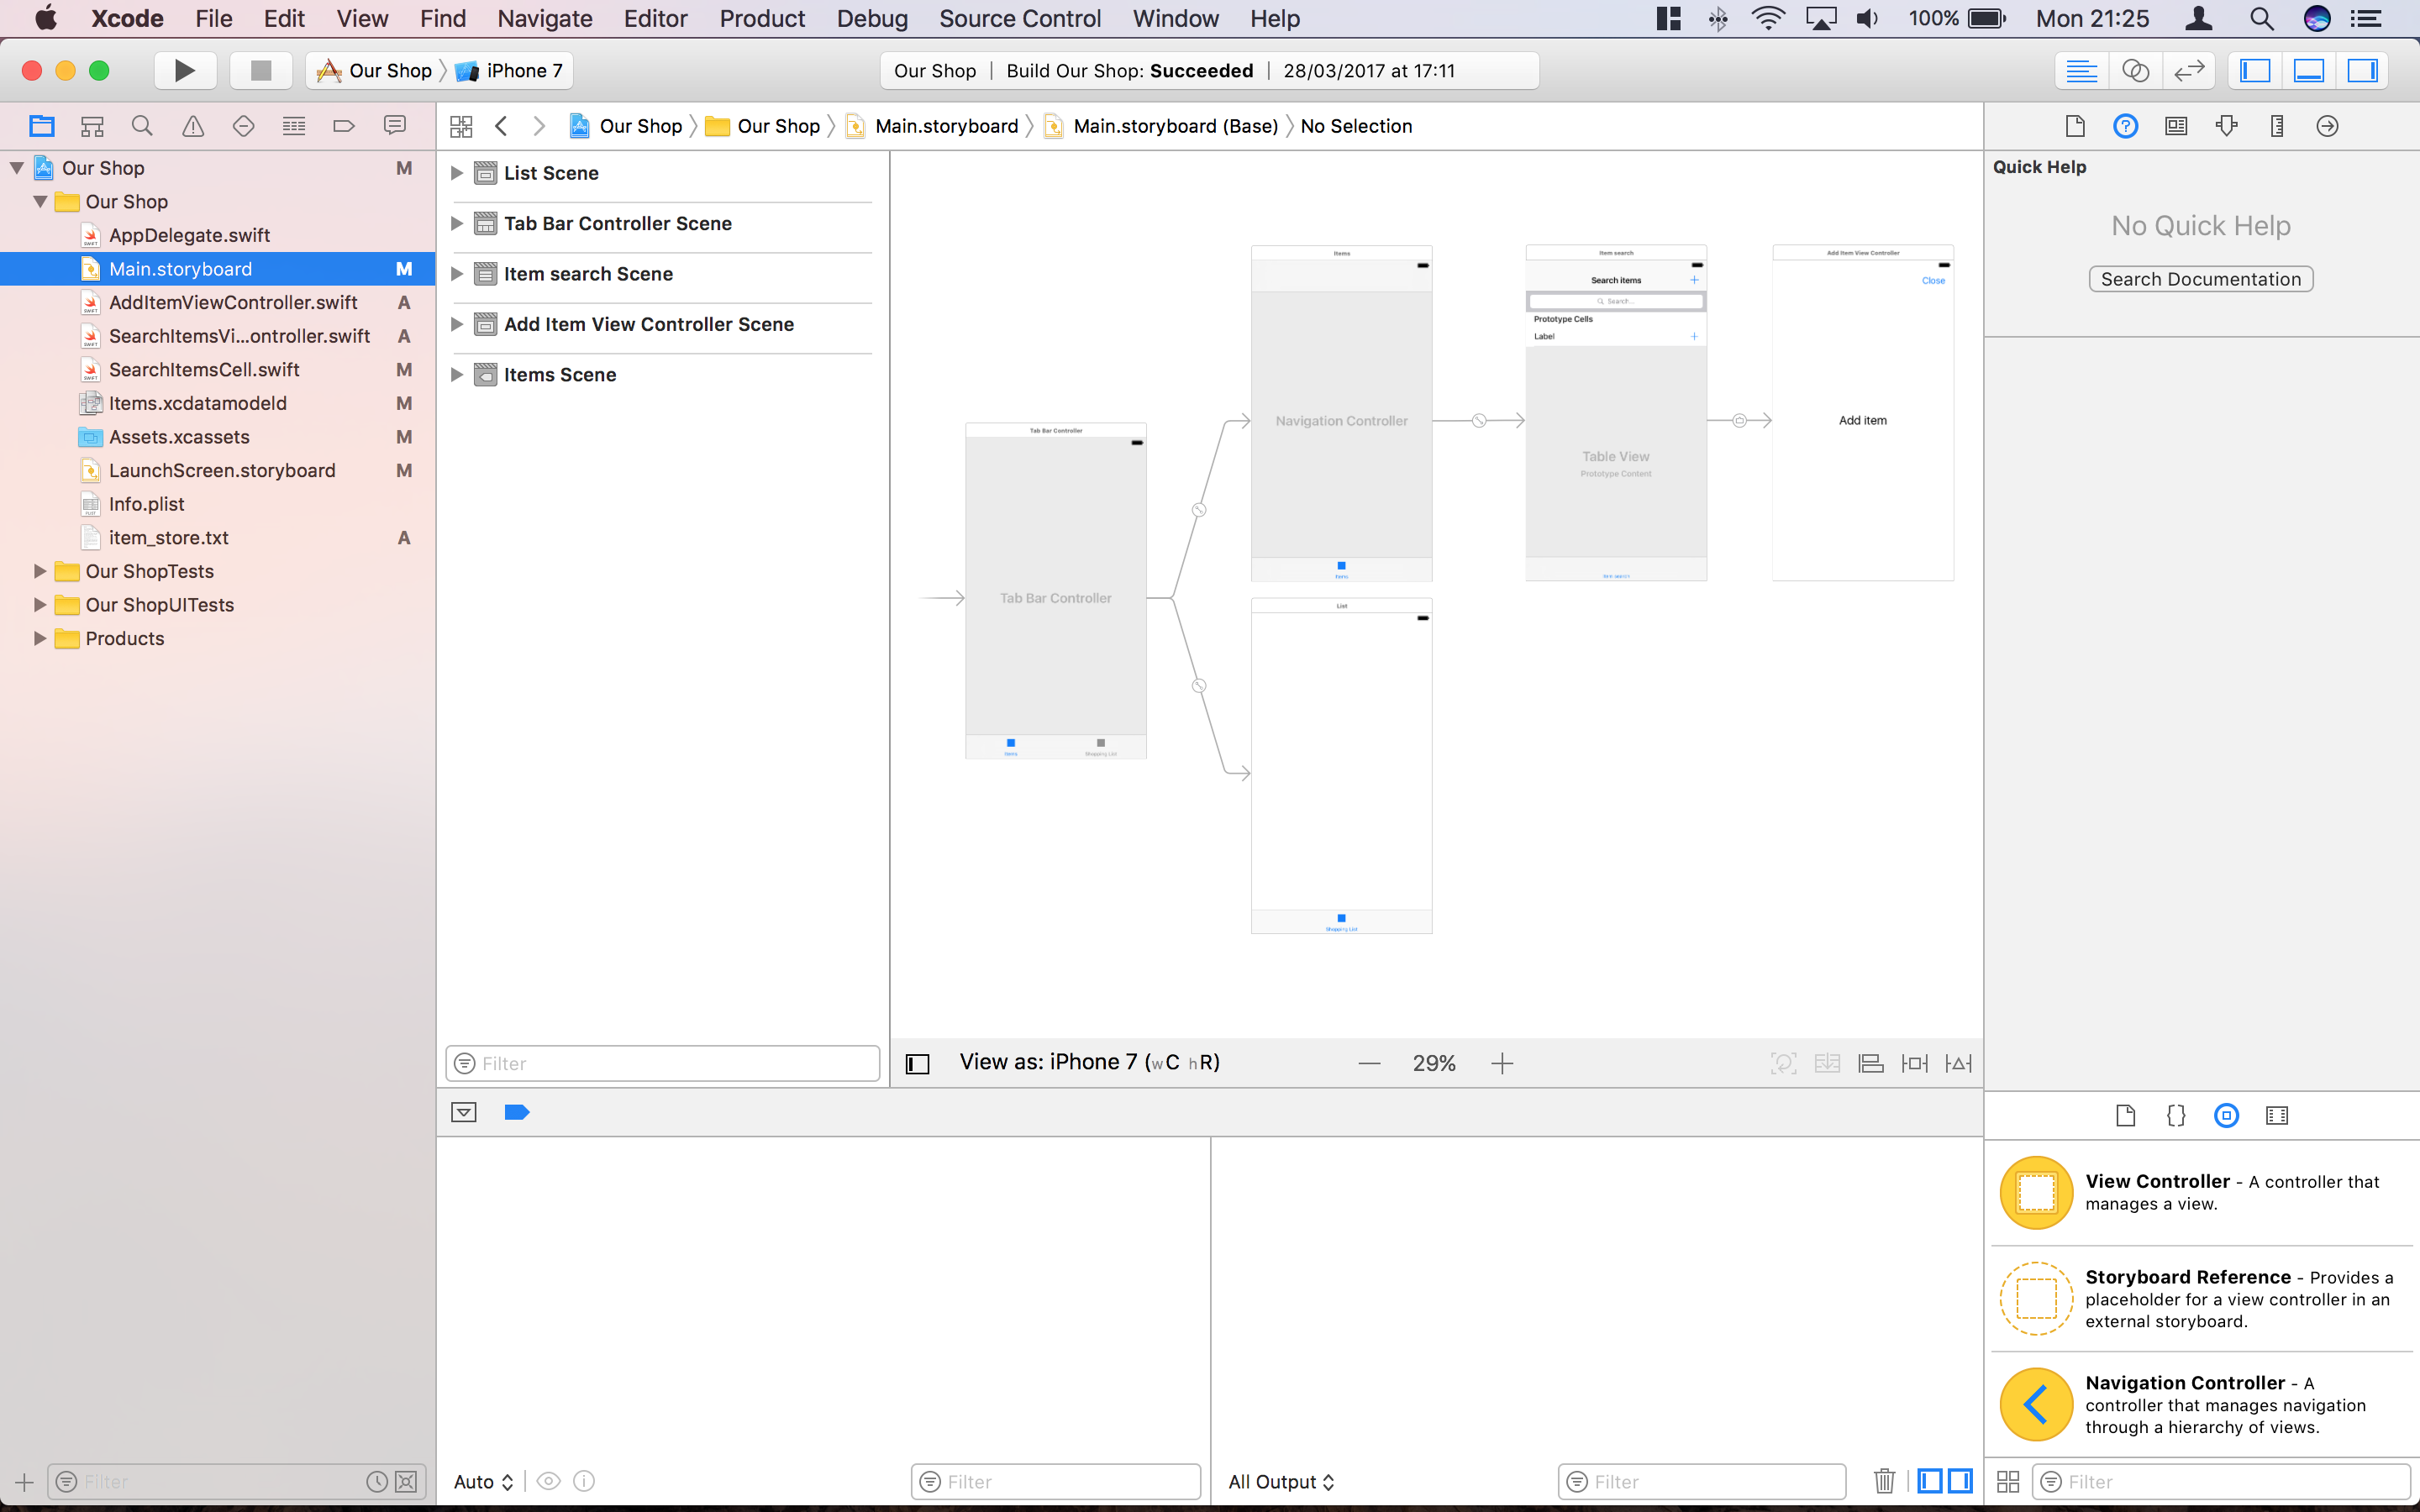The height and width of the screenshot is (1512, 2420).
Task: Click Search Documentation button
Action: [x=2200, y=279]
